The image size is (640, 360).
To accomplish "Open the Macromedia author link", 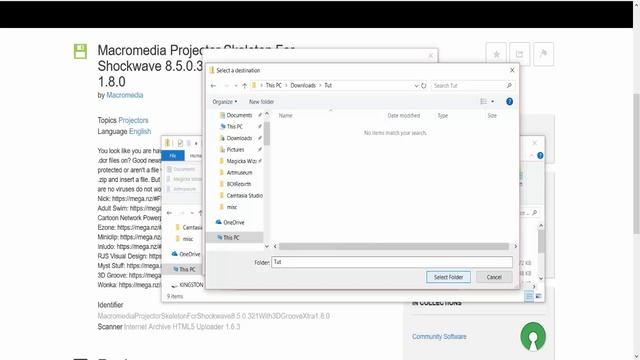I will 124,95.
